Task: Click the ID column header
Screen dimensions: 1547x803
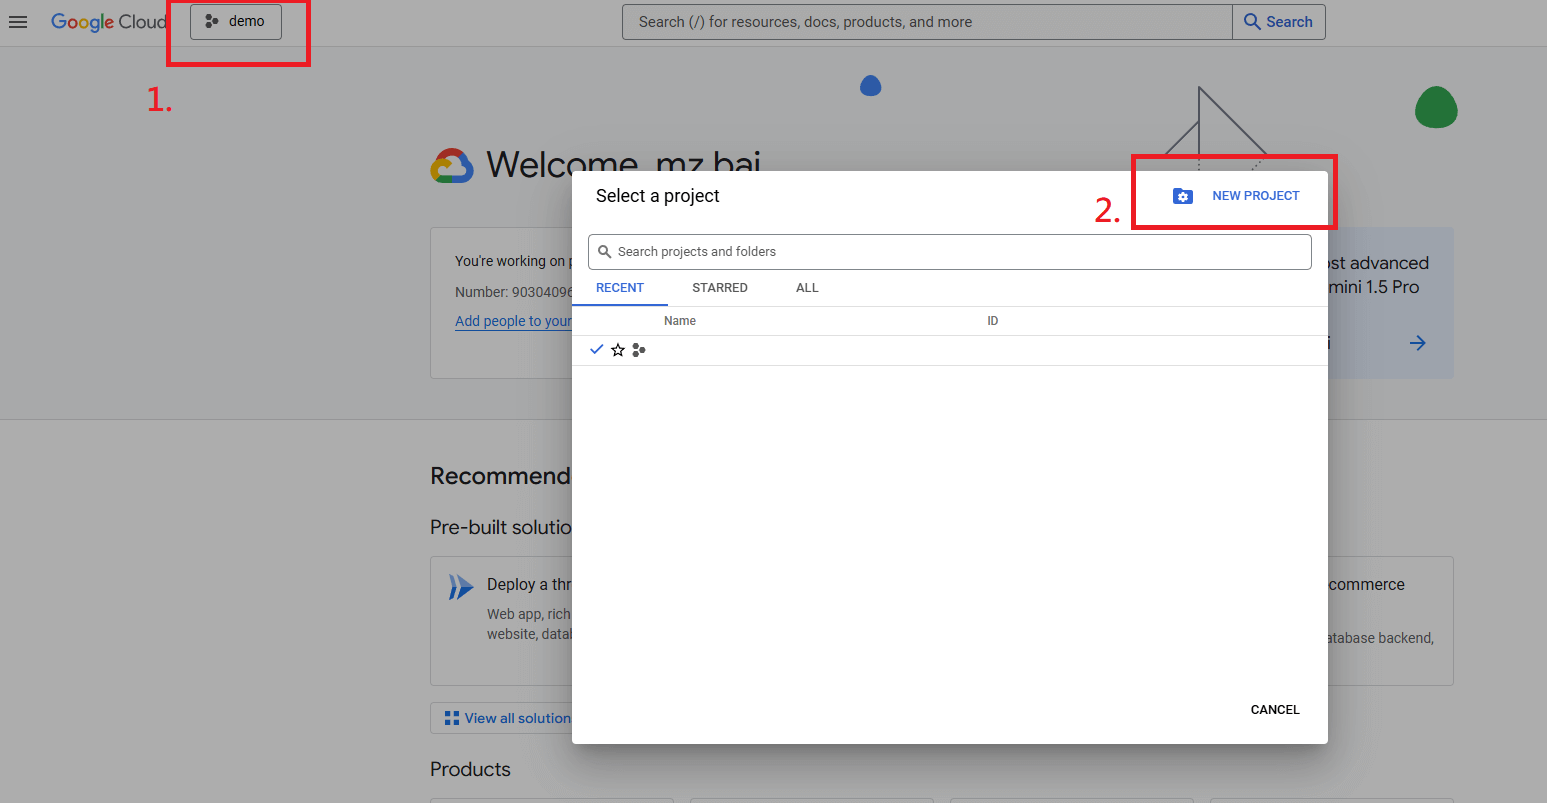Action: point(993,321)
